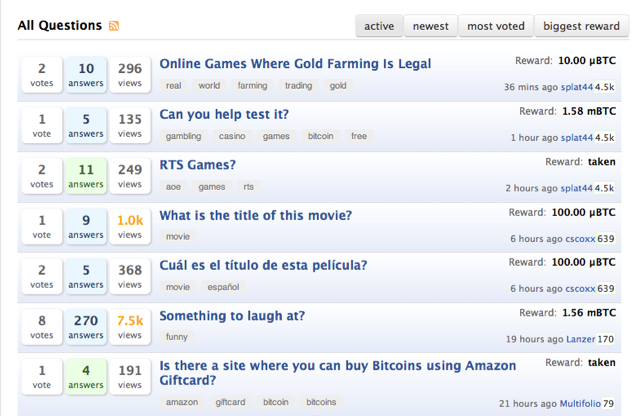Filter by the farming tag

252,86
